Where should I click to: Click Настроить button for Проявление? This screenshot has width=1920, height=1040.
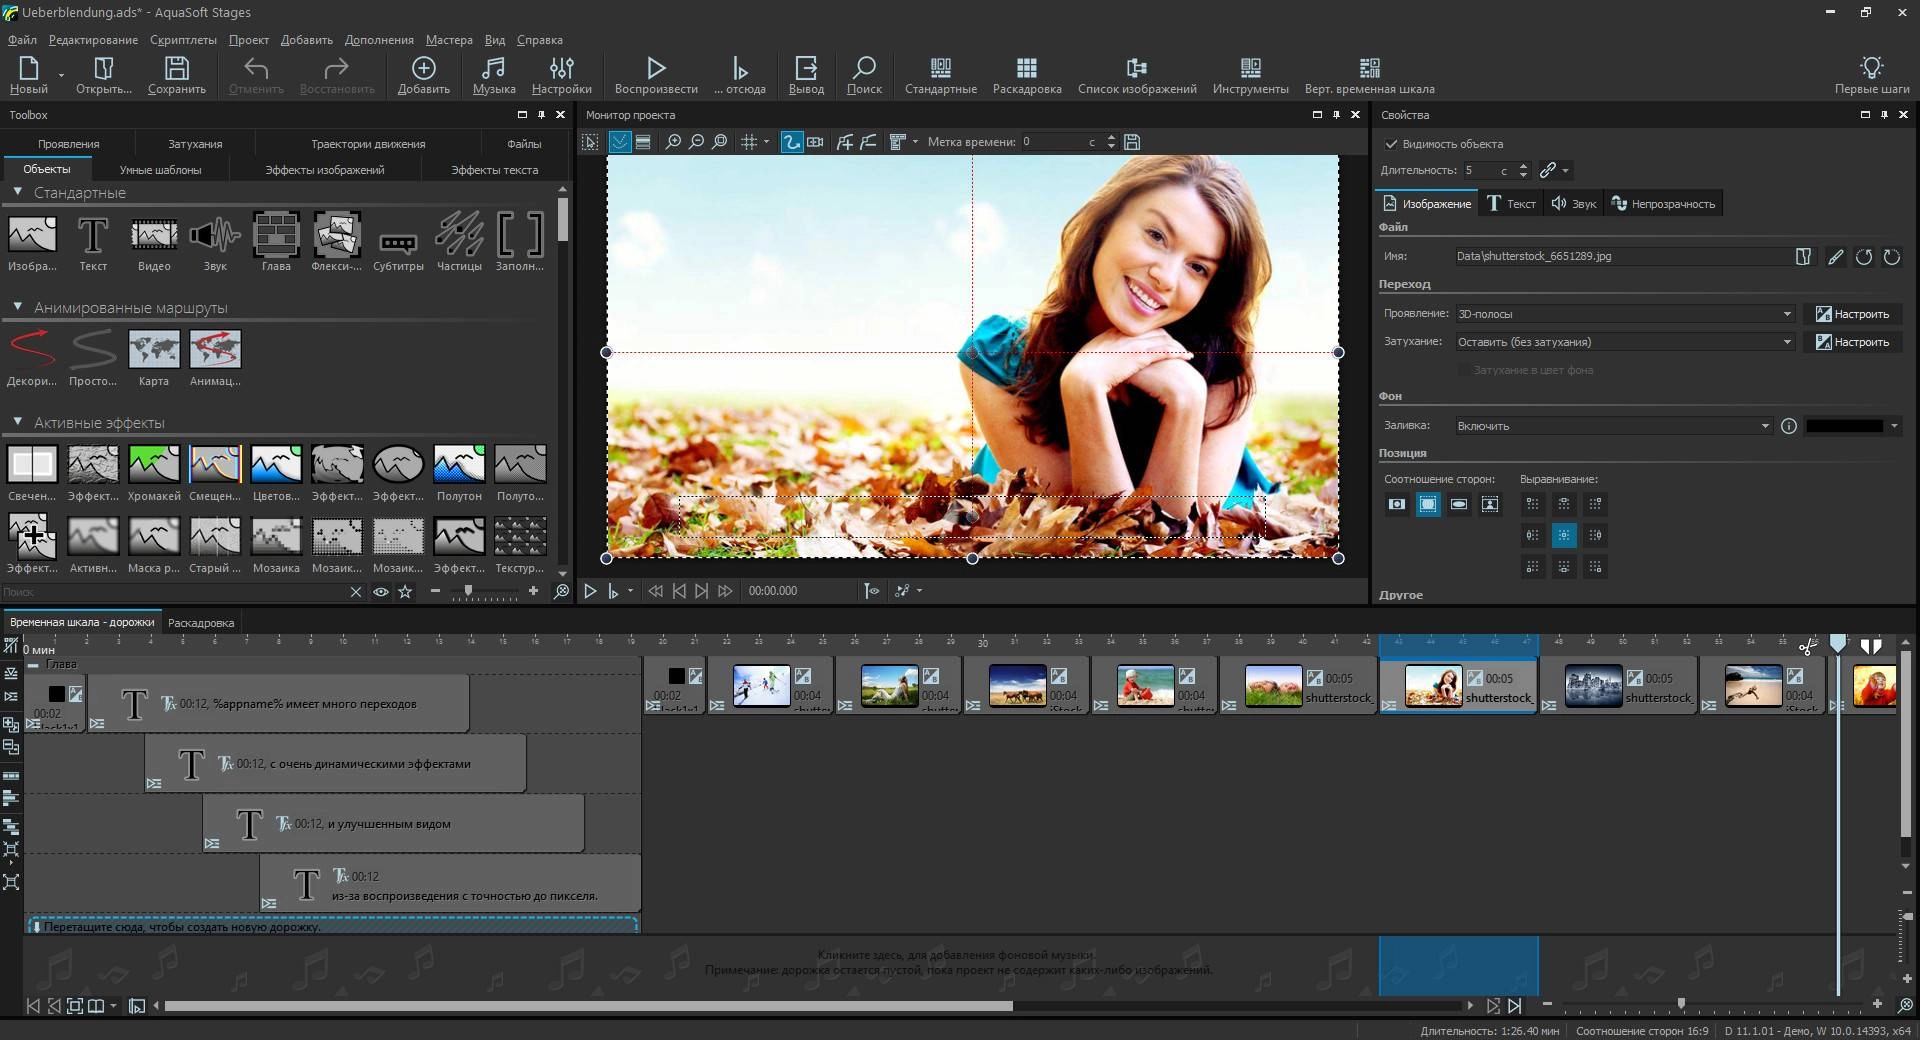pos(1853,314)
